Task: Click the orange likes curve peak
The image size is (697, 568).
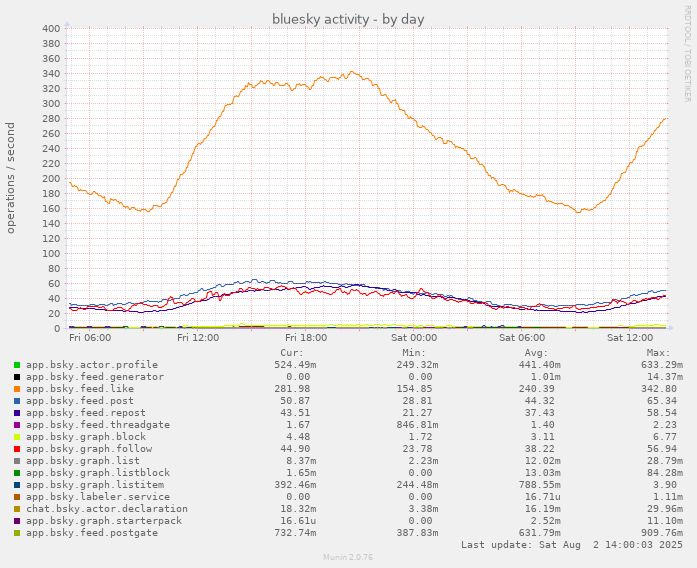Action: point(352,72)
